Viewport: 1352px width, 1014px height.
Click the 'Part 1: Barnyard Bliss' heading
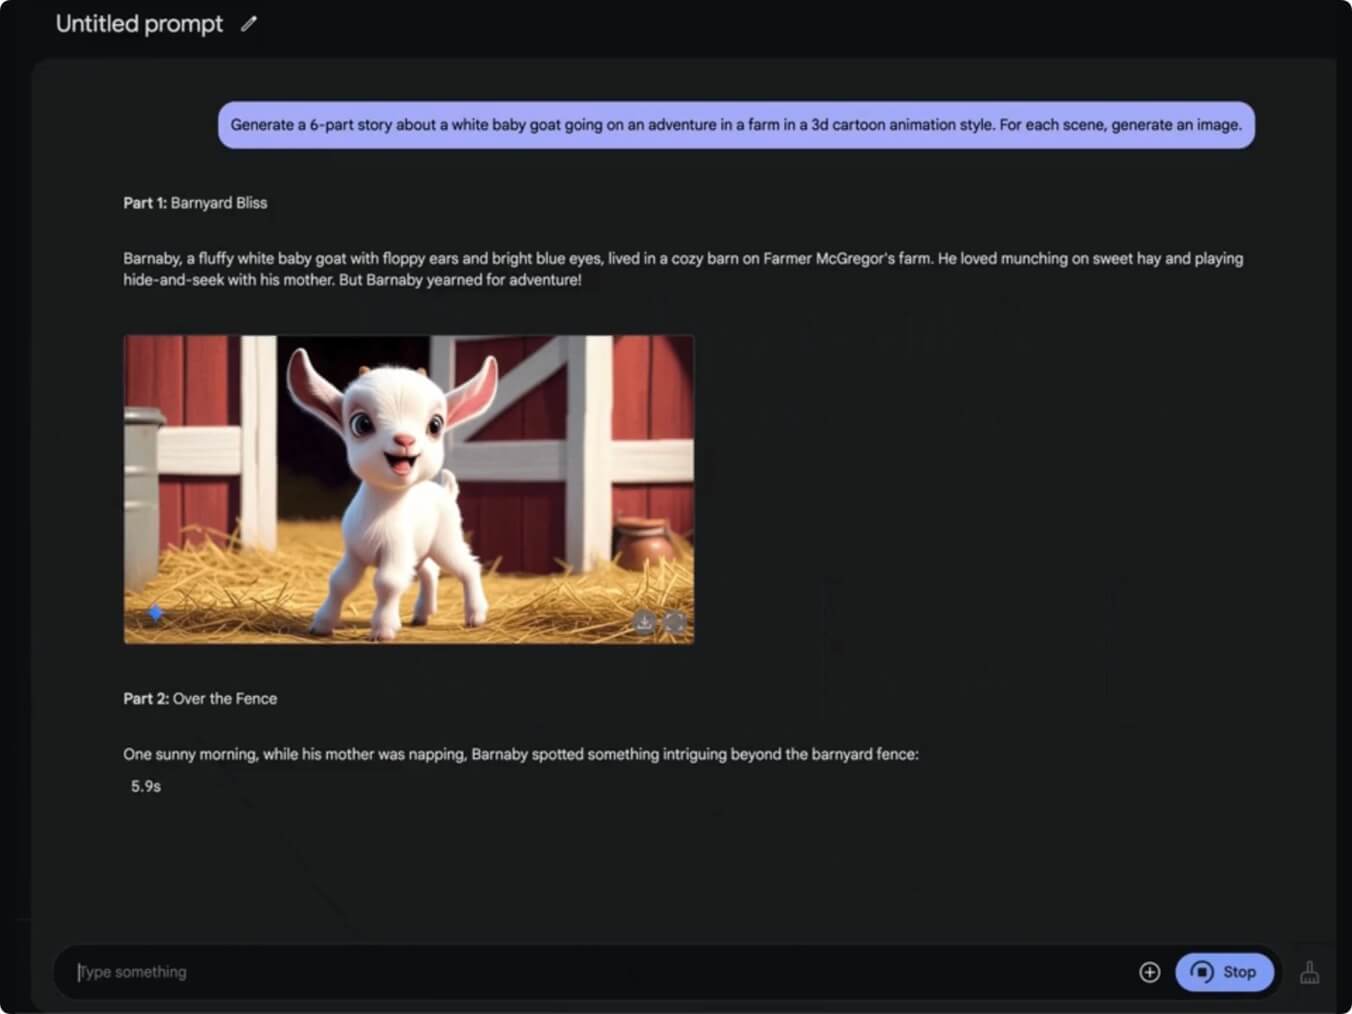click(195, 203)
